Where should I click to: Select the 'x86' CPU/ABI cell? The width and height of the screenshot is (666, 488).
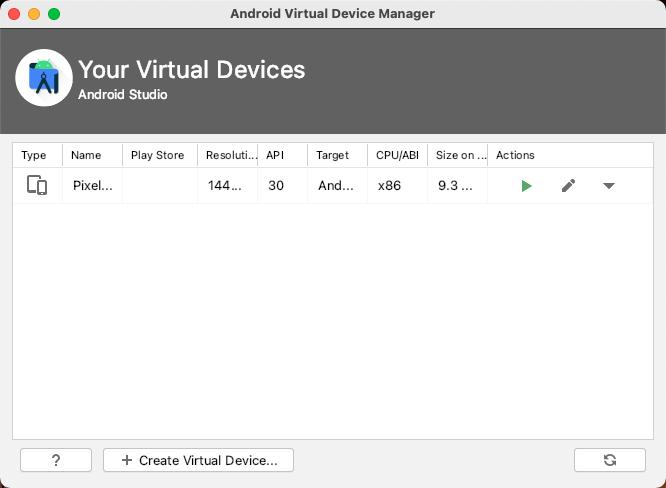[398, 186]
